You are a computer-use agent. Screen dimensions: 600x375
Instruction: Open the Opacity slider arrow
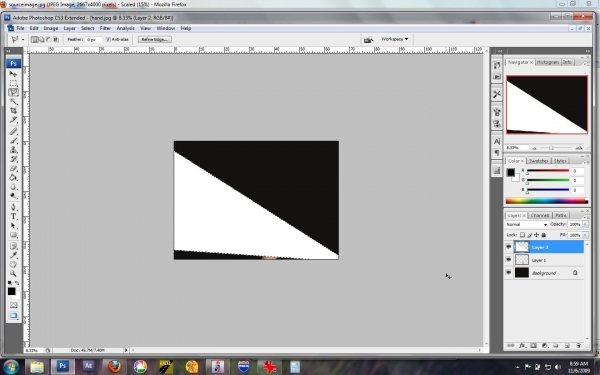click(x=585, y=224)
